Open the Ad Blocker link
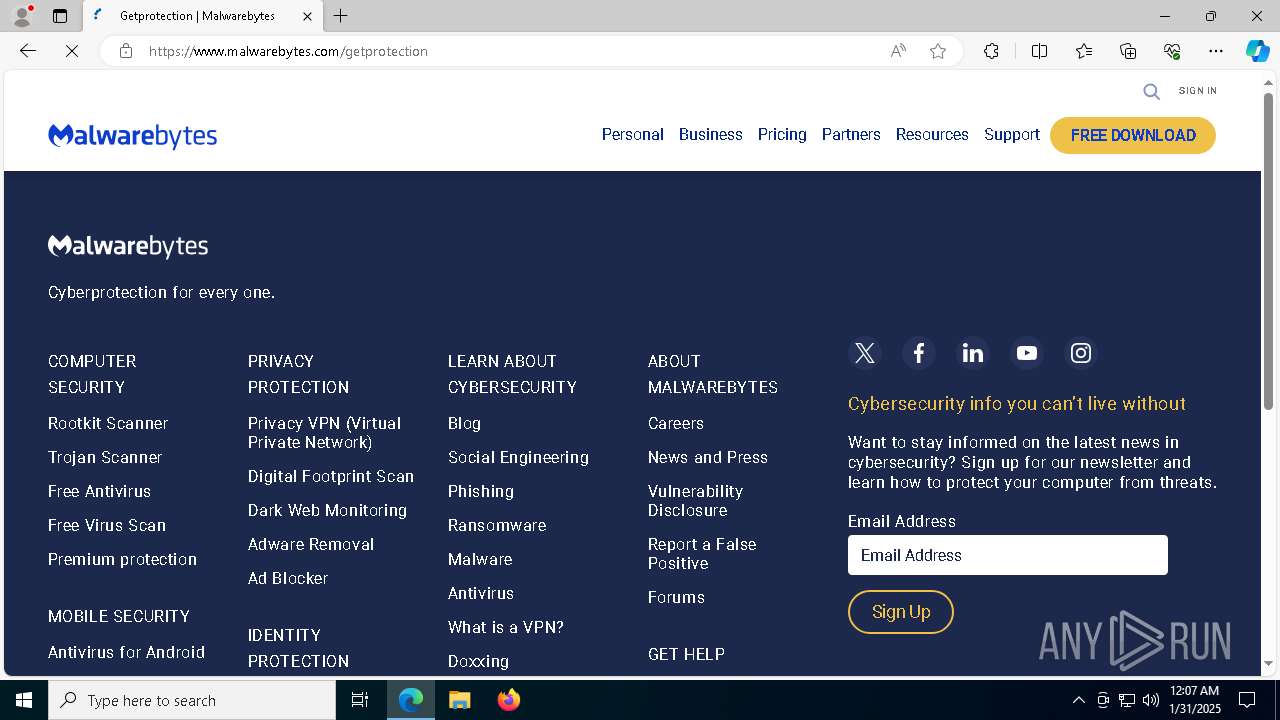 click(288, 578)
